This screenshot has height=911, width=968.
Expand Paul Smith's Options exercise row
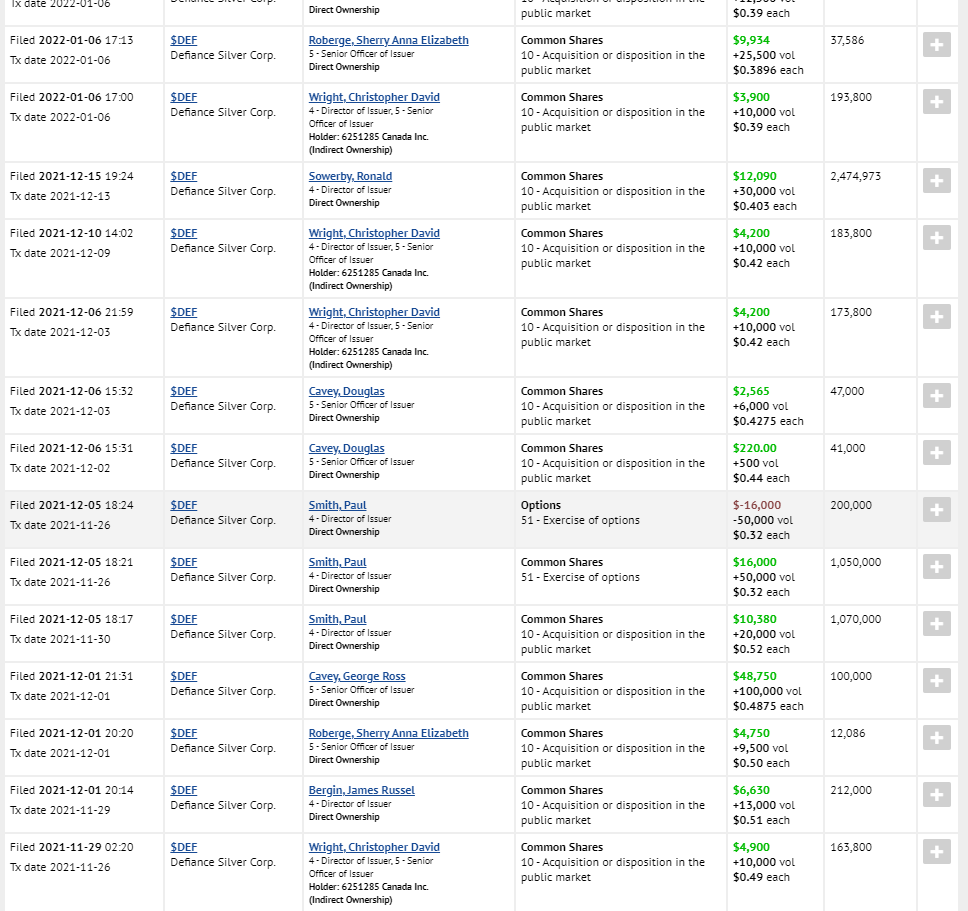point(937,509)
